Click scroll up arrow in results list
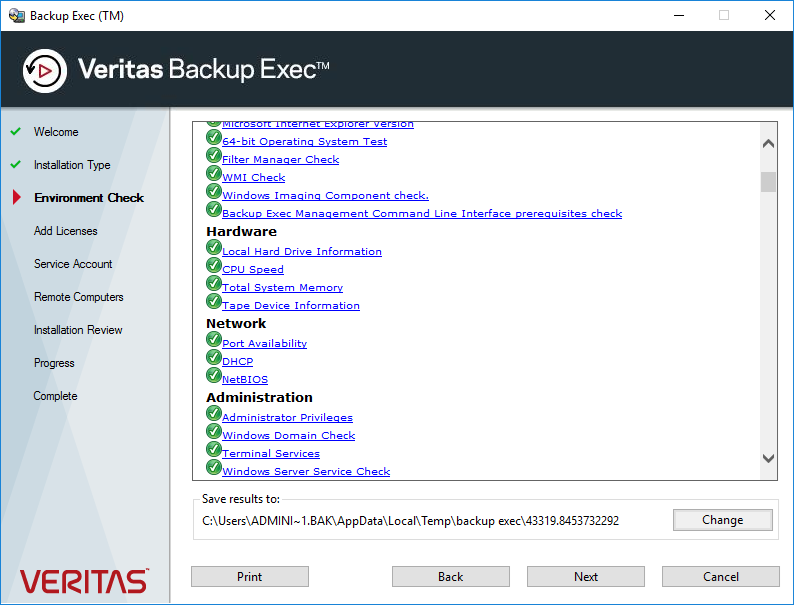Image resolution: width=794 pixels, height=605 pixels. coord(768,144)
